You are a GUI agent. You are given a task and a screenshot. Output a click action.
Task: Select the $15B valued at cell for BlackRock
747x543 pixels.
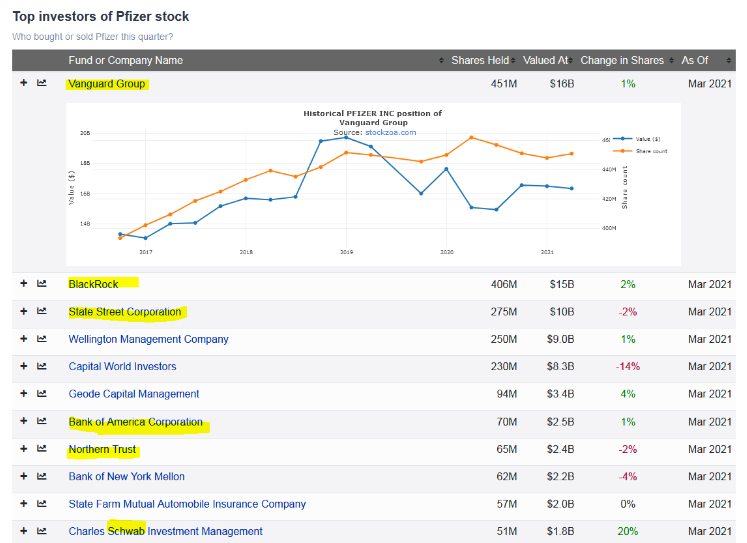(x=562, y=284)
